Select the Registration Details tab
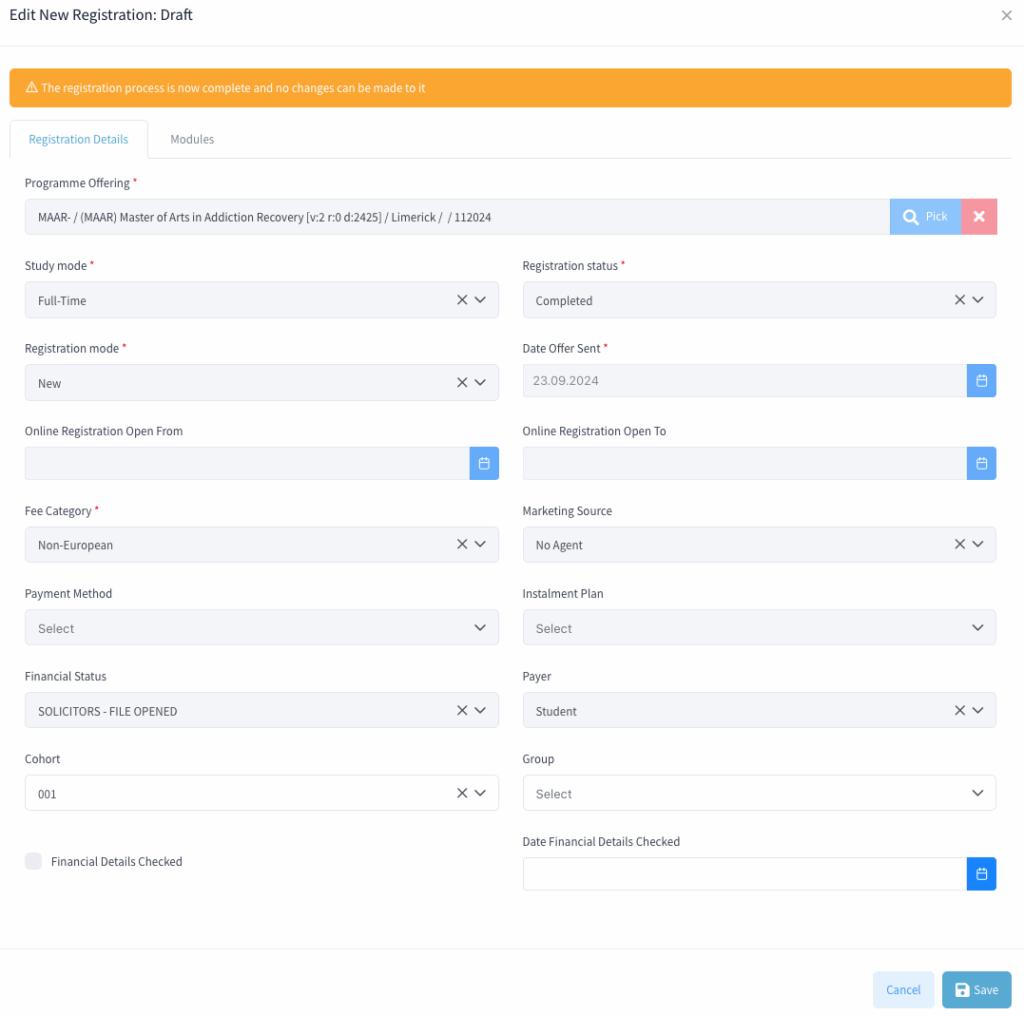This screenshot has width=1024, height=1016. pos(78,139)
